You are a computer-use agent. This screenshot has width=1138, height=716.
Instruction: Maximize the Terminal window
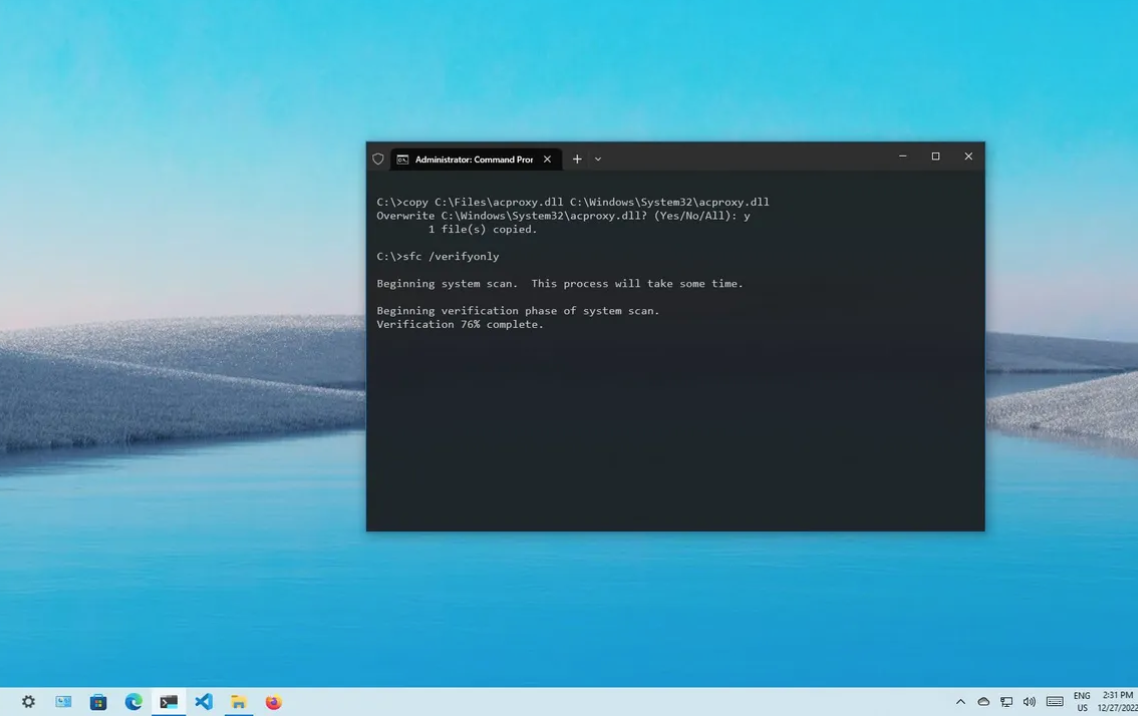(935, 156)
